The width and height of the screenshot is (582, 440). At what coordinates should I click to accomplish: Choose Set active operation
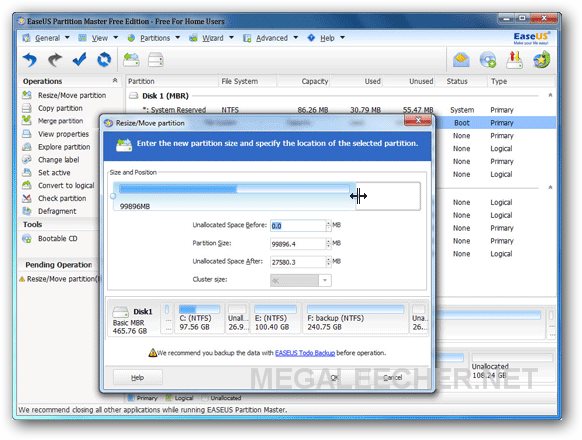point(54,173)
